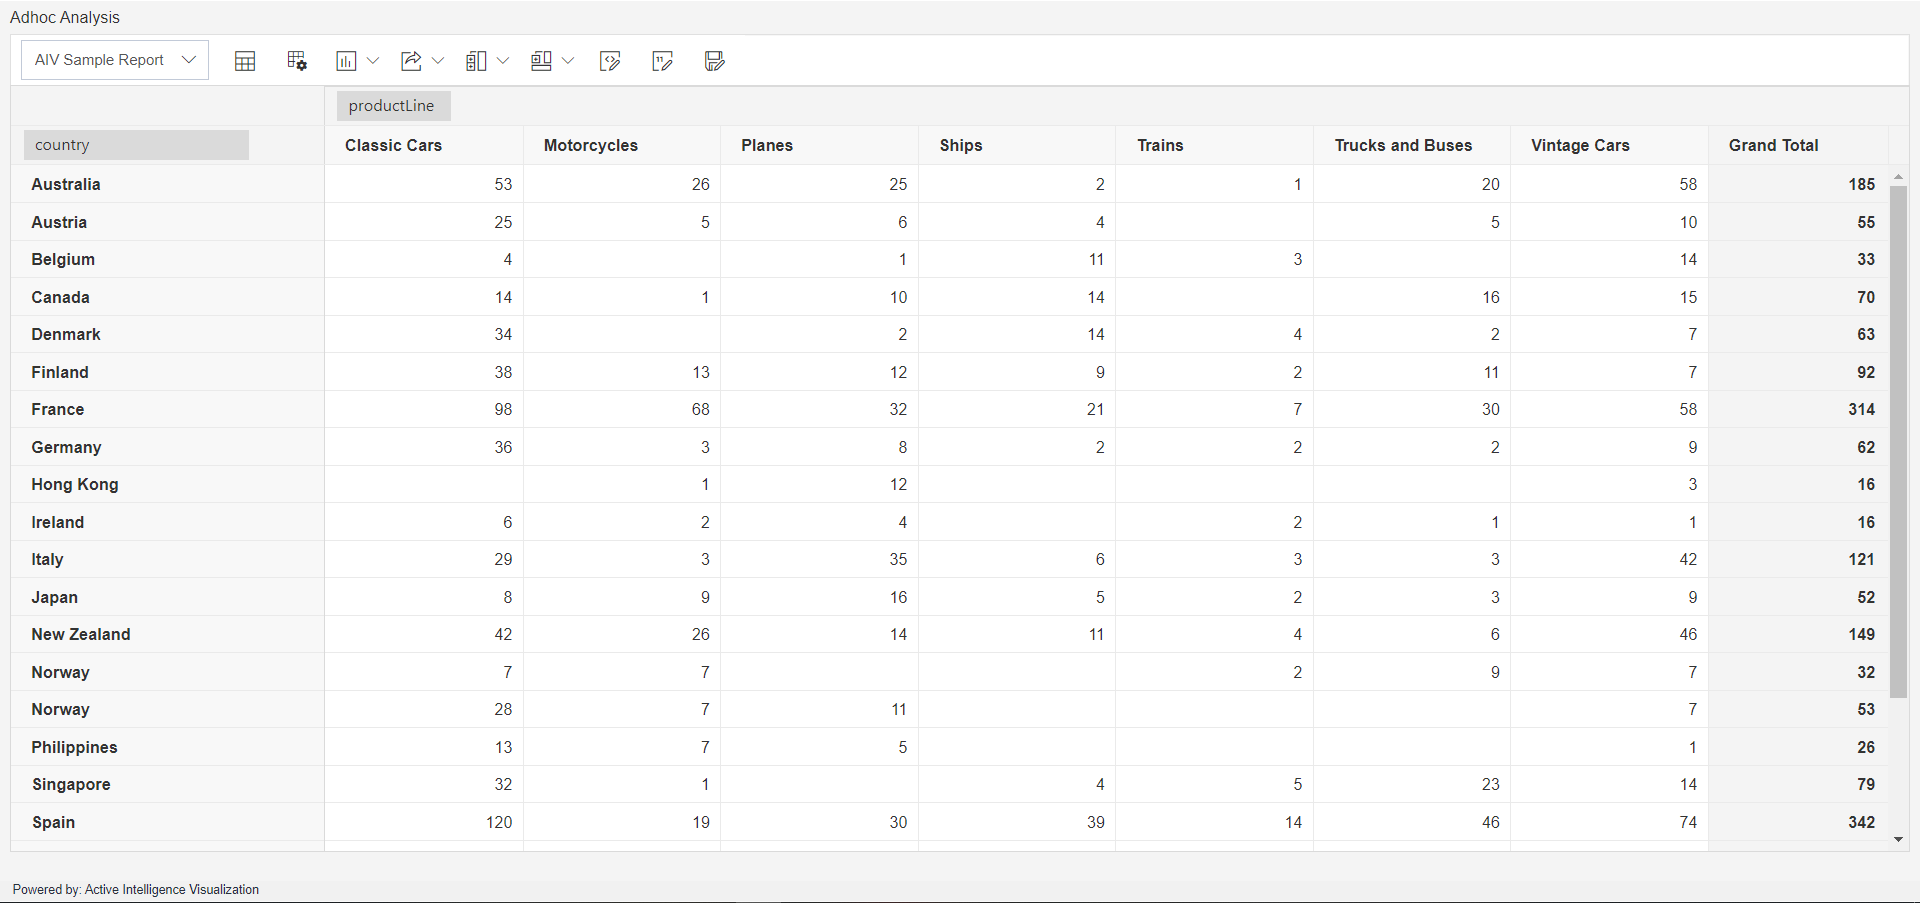Expand the chevron beside export icon
Screen dimensions: 1920x903
pos(438,61)
